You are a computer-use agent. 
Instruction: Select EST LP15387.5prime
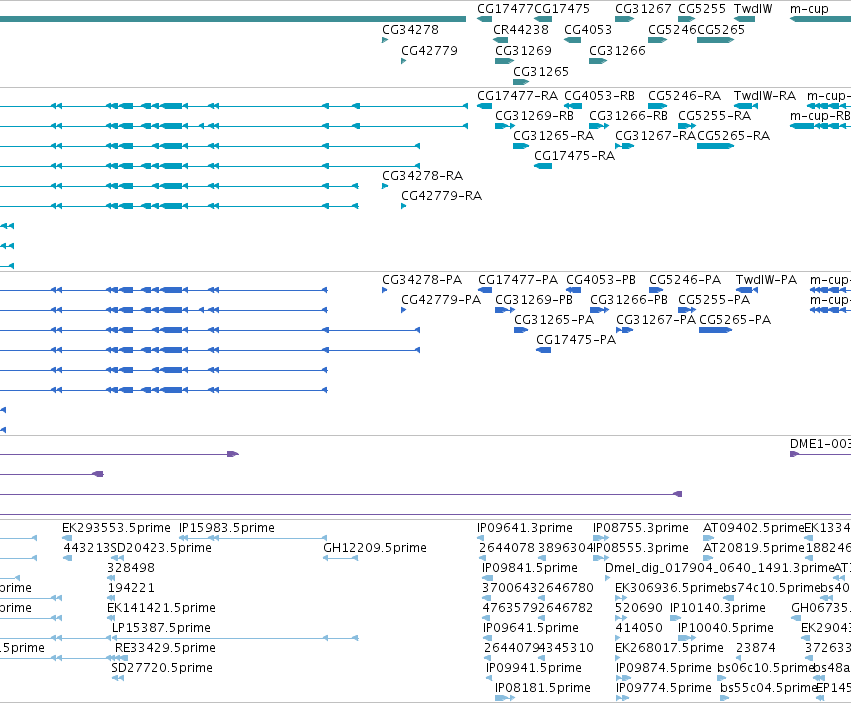pos(161,628)
